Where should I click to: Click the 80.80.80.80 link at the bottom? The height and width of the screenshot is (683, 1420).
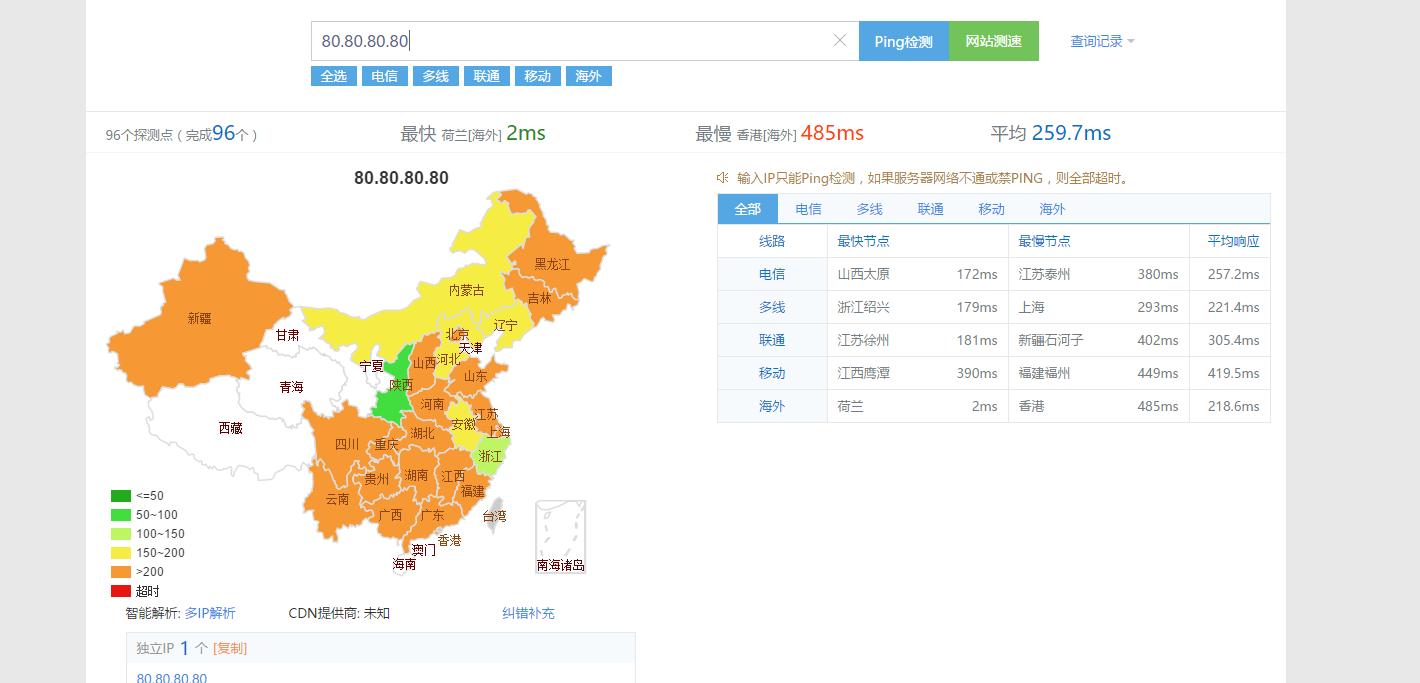click(x=171, y=677)
